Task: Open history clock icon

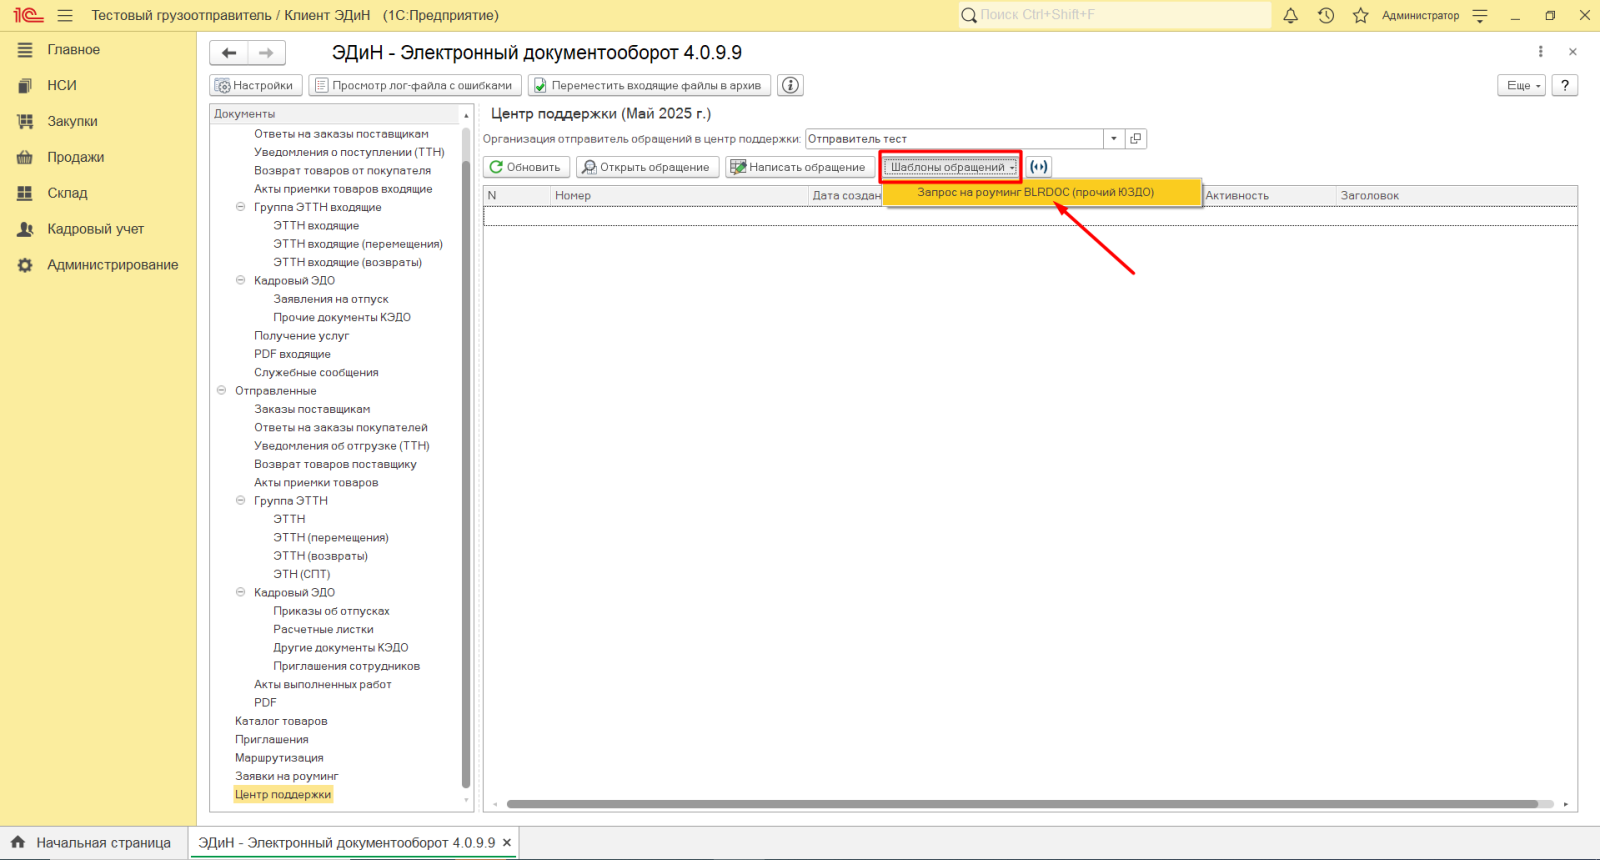Action: pos(1326,15)
